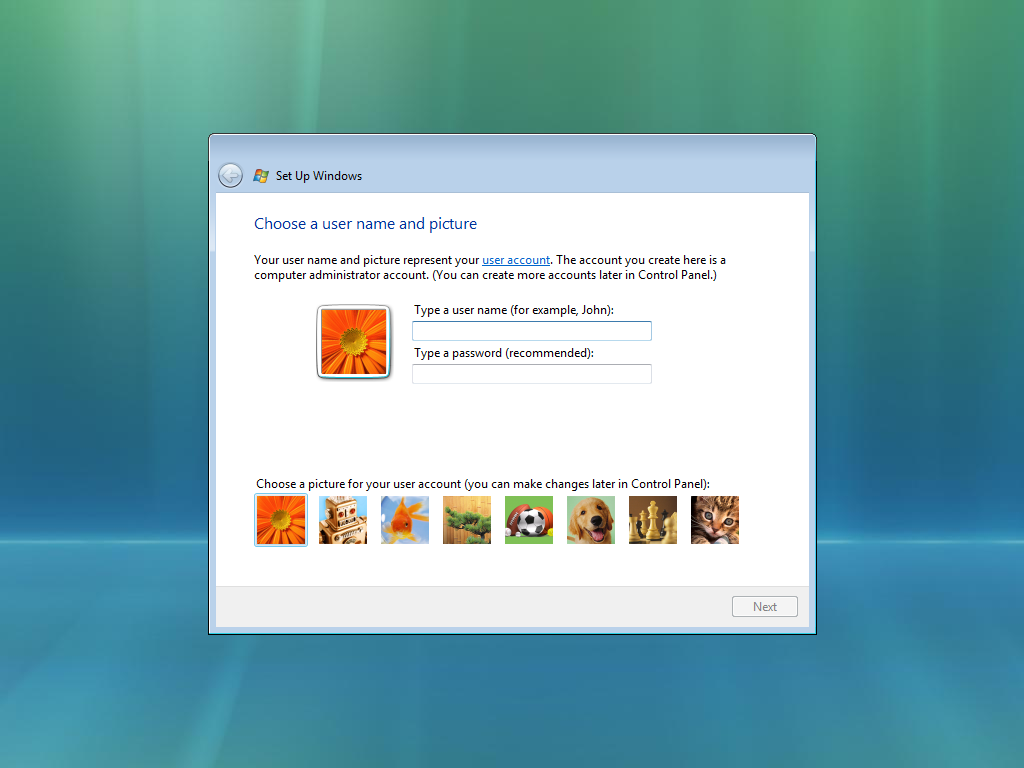Screen dimensions: 1024x768
Task: Select the goldfish account picture
Action: pos(405,520)
